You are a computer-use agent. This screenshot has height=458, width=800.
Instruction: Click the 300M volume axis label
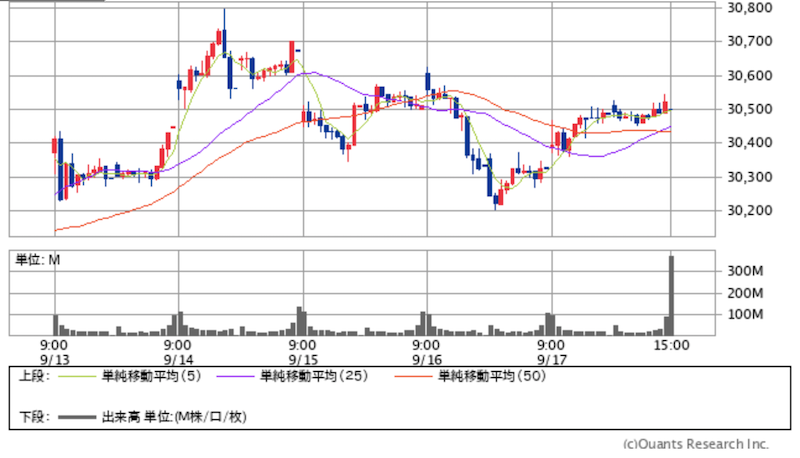tap(745, 271)
